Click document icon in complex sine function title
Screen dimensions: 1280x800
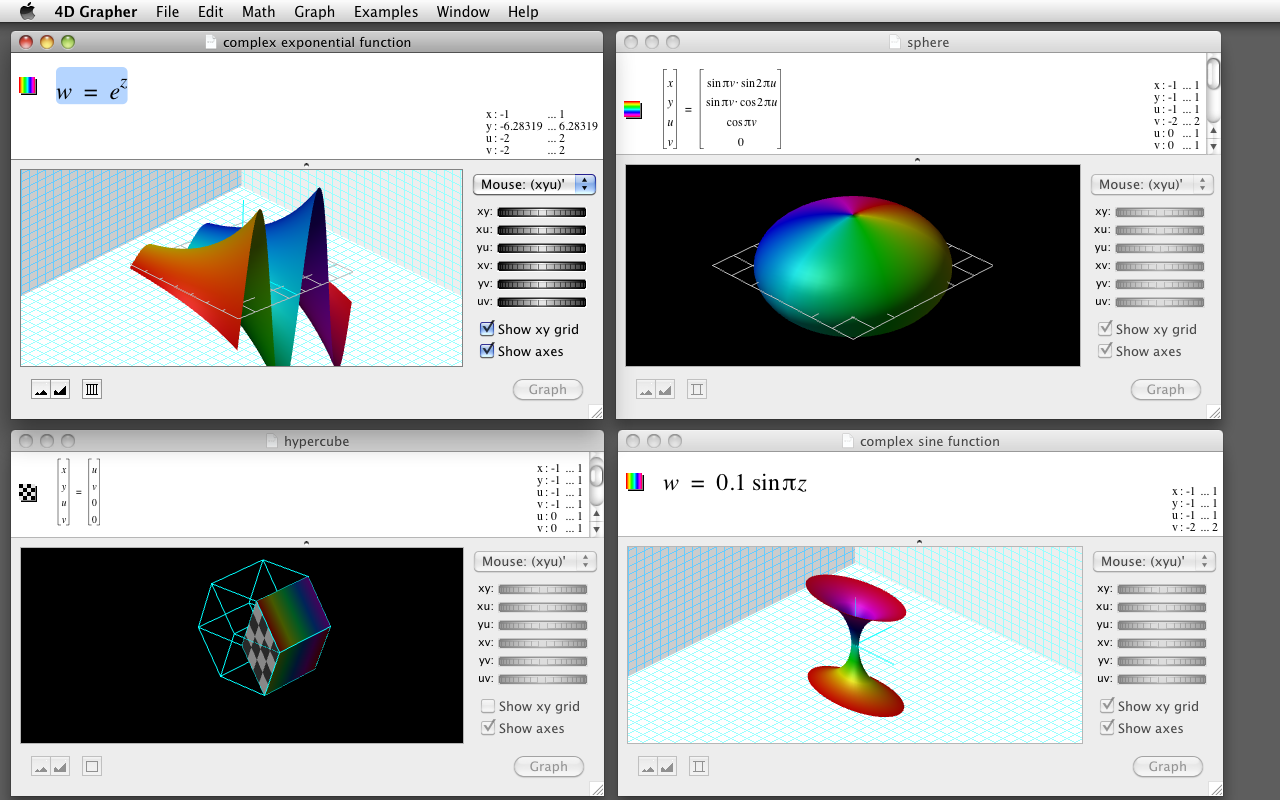coord(849,441)
